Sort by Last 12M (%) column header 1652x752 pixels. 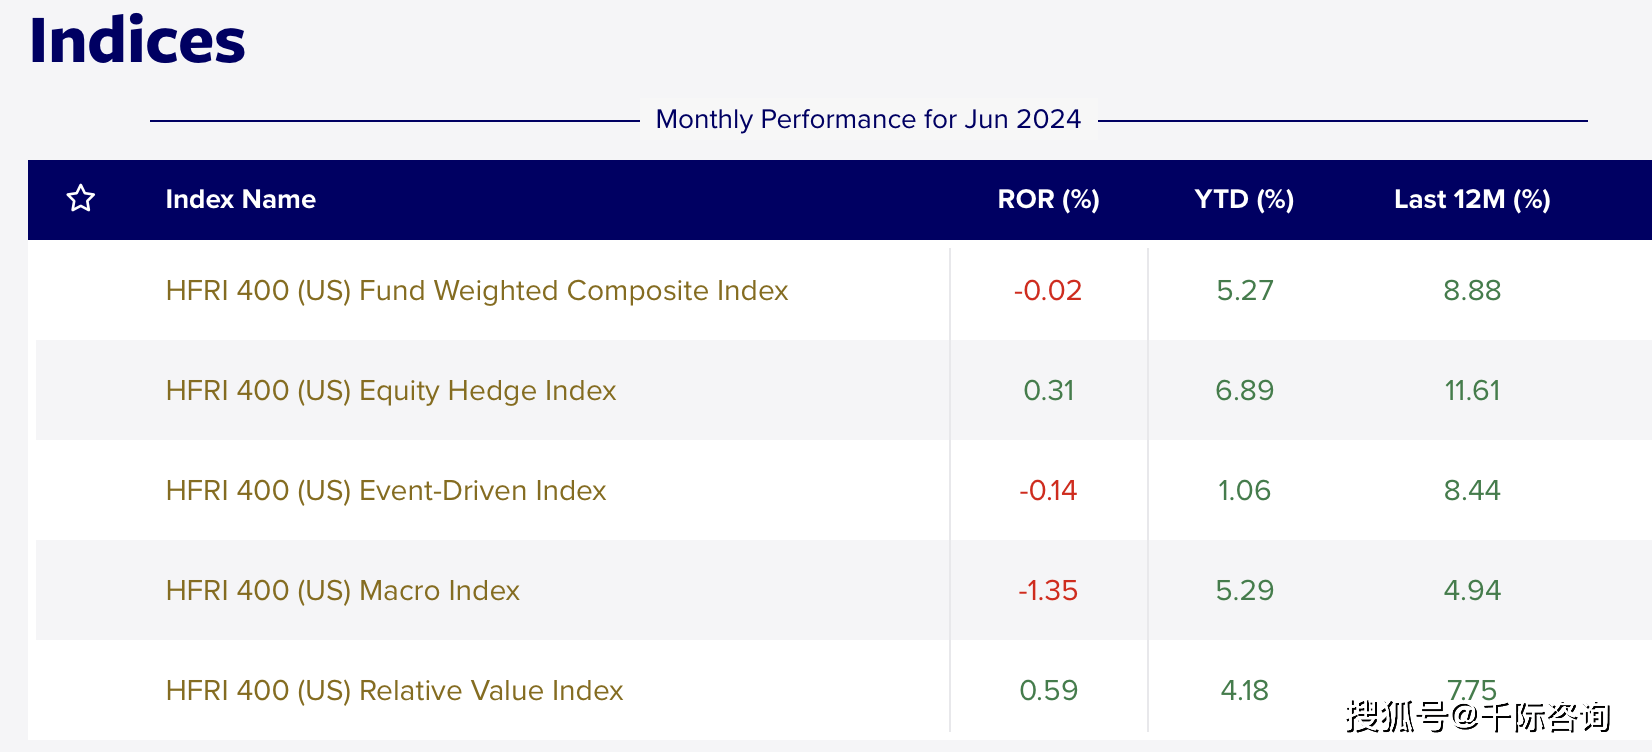pos(1472,199)
